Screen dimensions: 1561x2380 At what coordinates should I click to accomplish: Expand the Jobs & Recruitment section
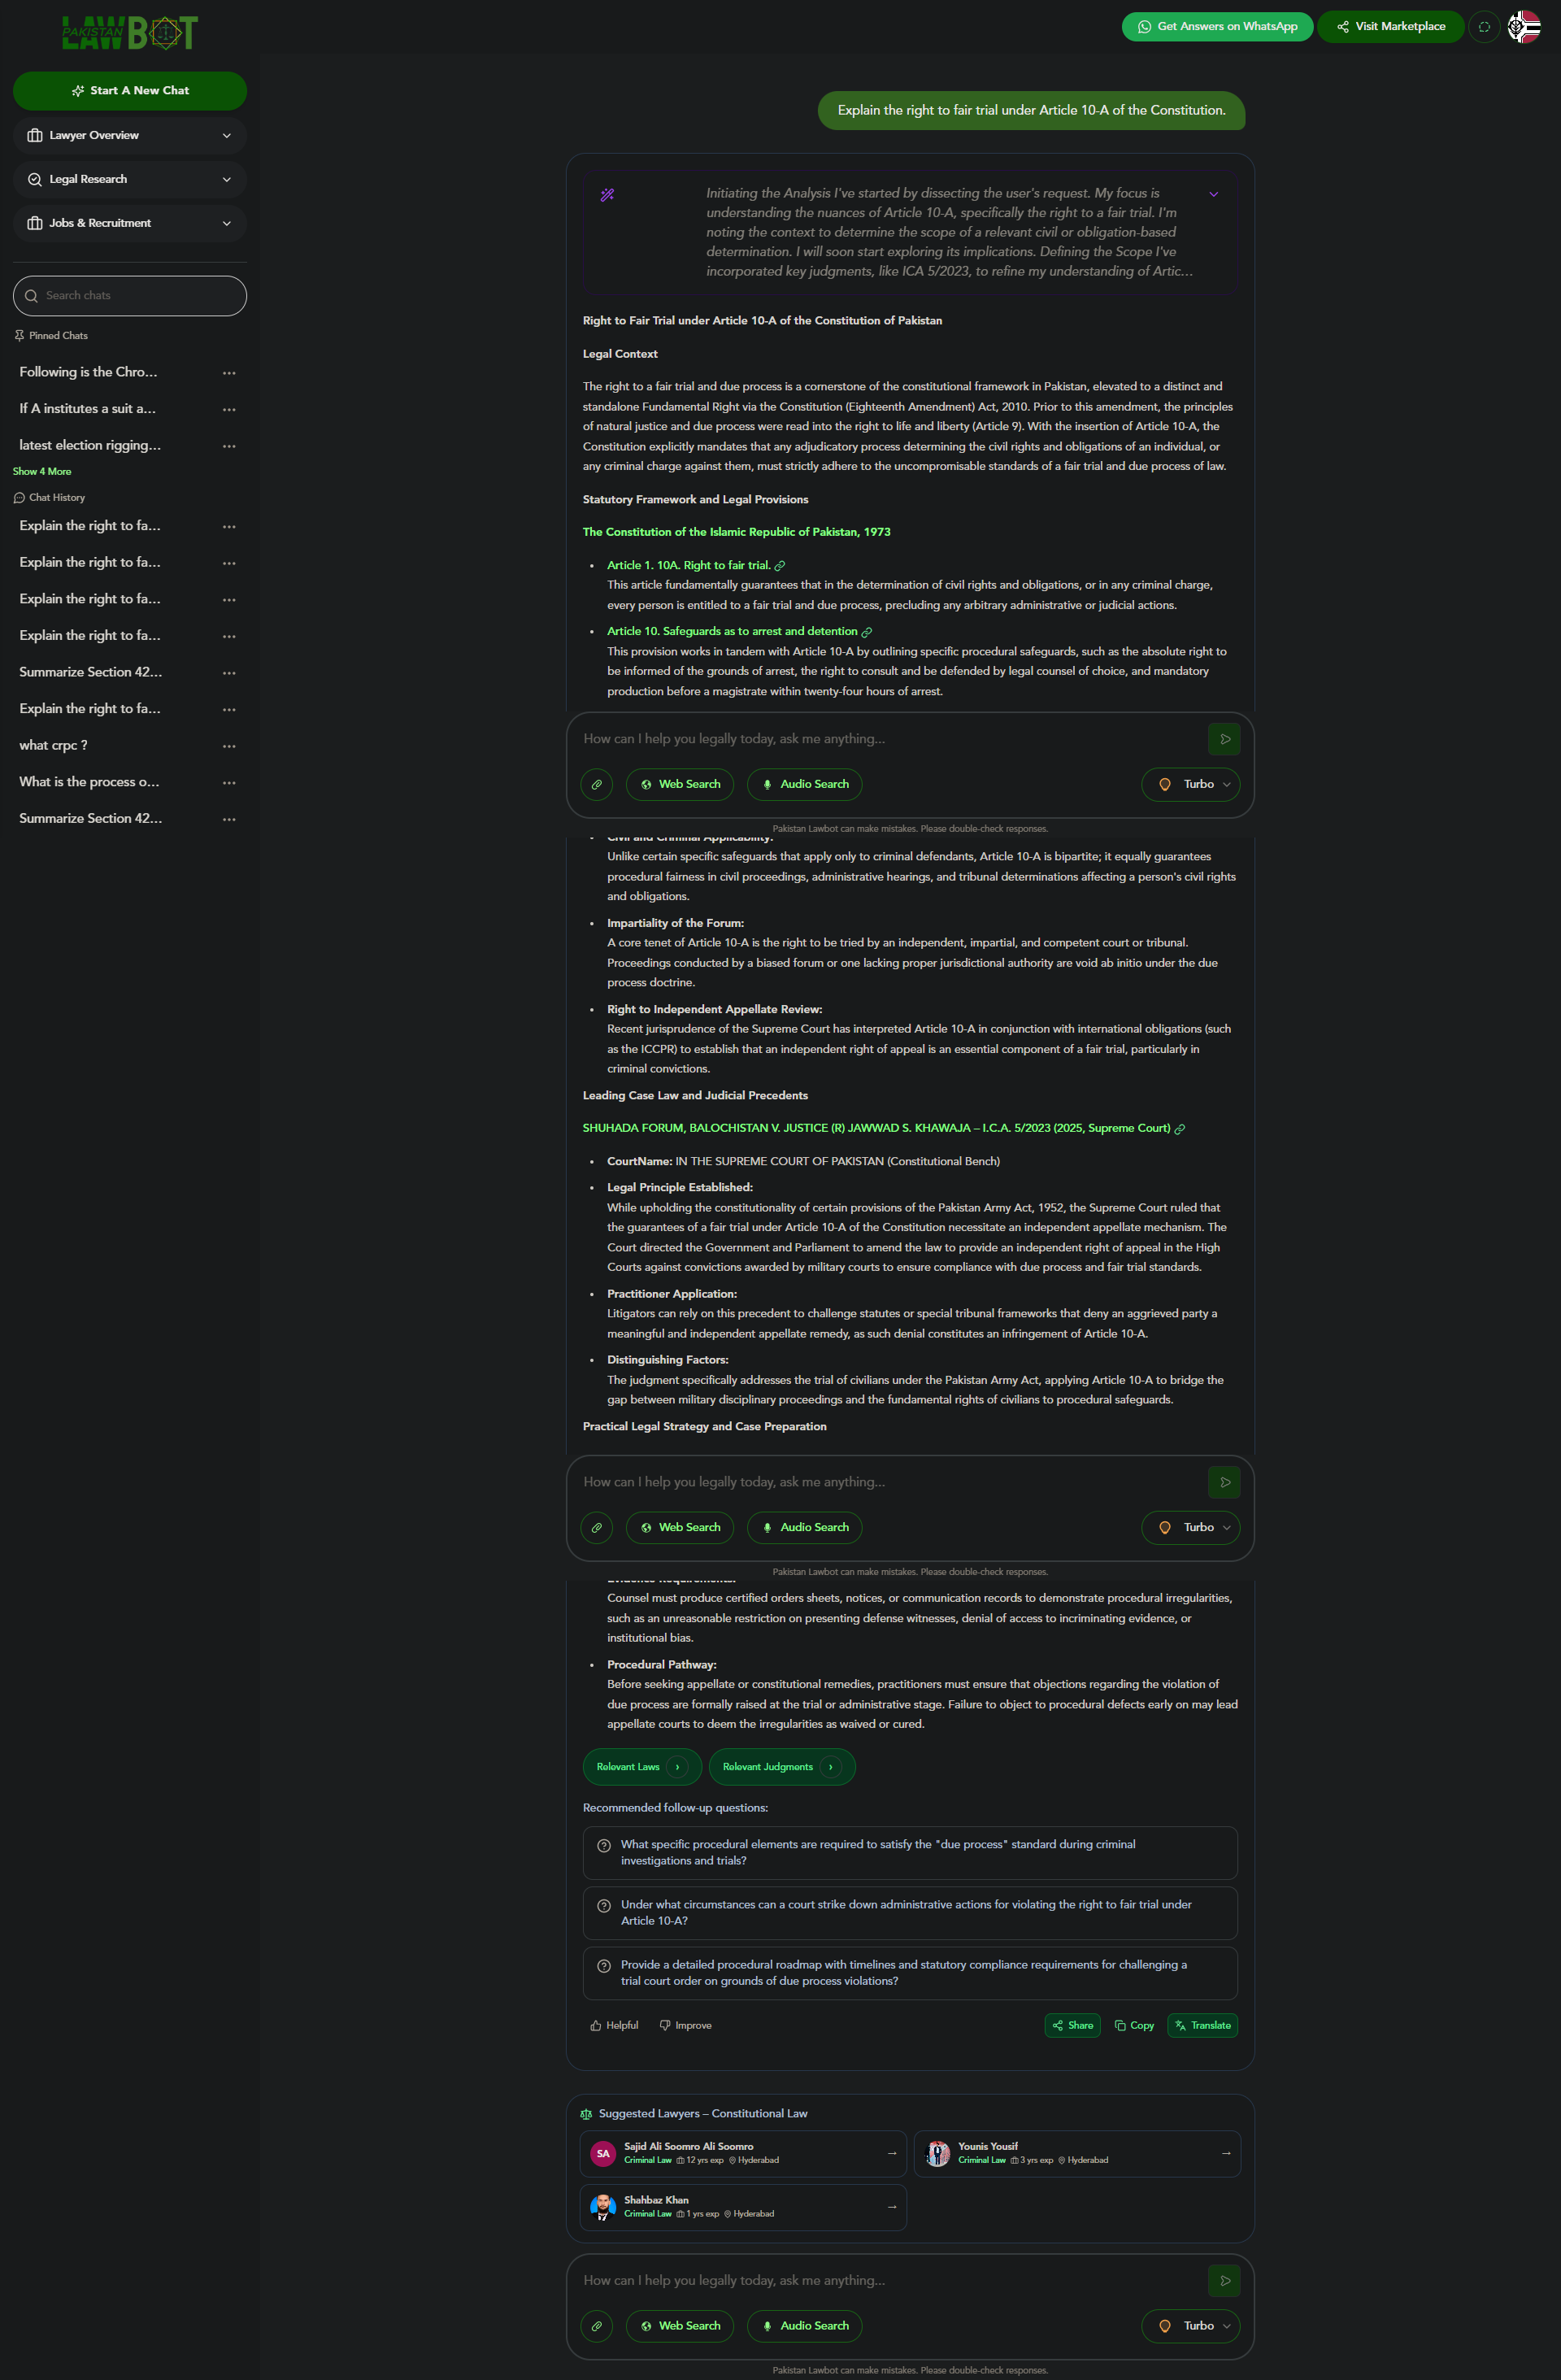point(130,224)
